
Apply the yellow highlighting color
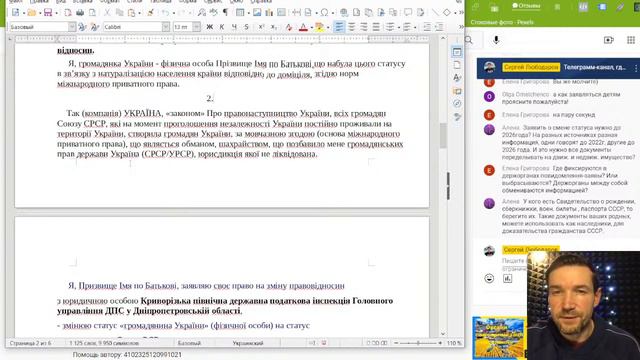coord(320,27)
